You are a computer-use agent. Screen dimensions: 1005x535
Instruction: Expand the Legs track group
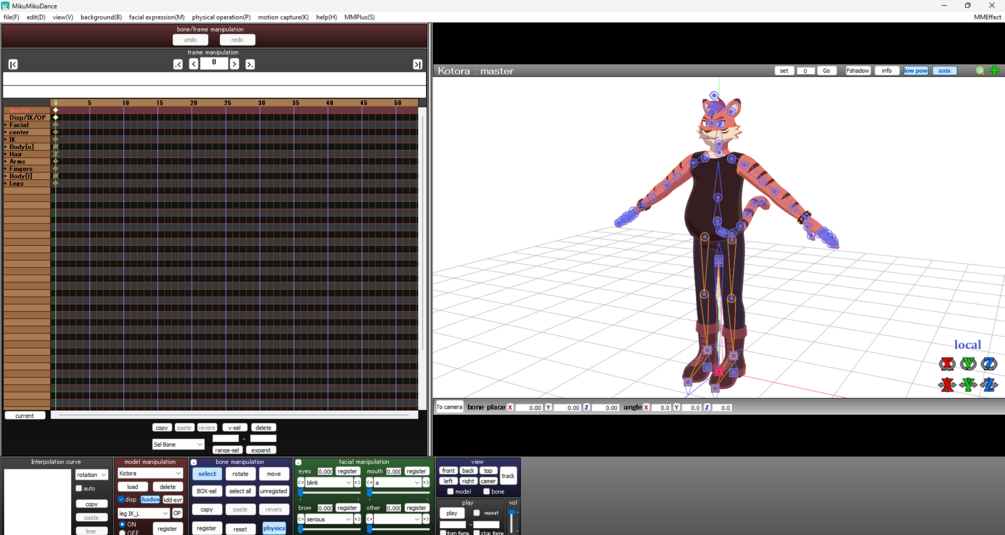click(6, 183)
